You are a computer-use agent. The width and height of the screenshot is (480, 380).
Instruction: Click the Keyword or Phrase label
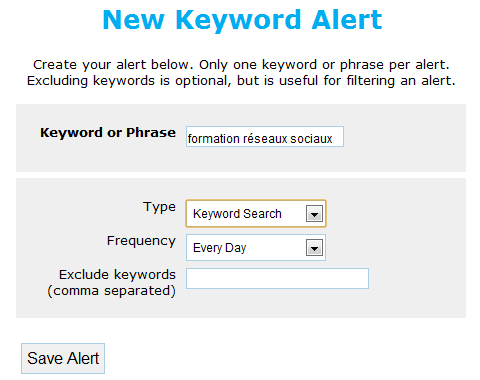tap(108, 133)
